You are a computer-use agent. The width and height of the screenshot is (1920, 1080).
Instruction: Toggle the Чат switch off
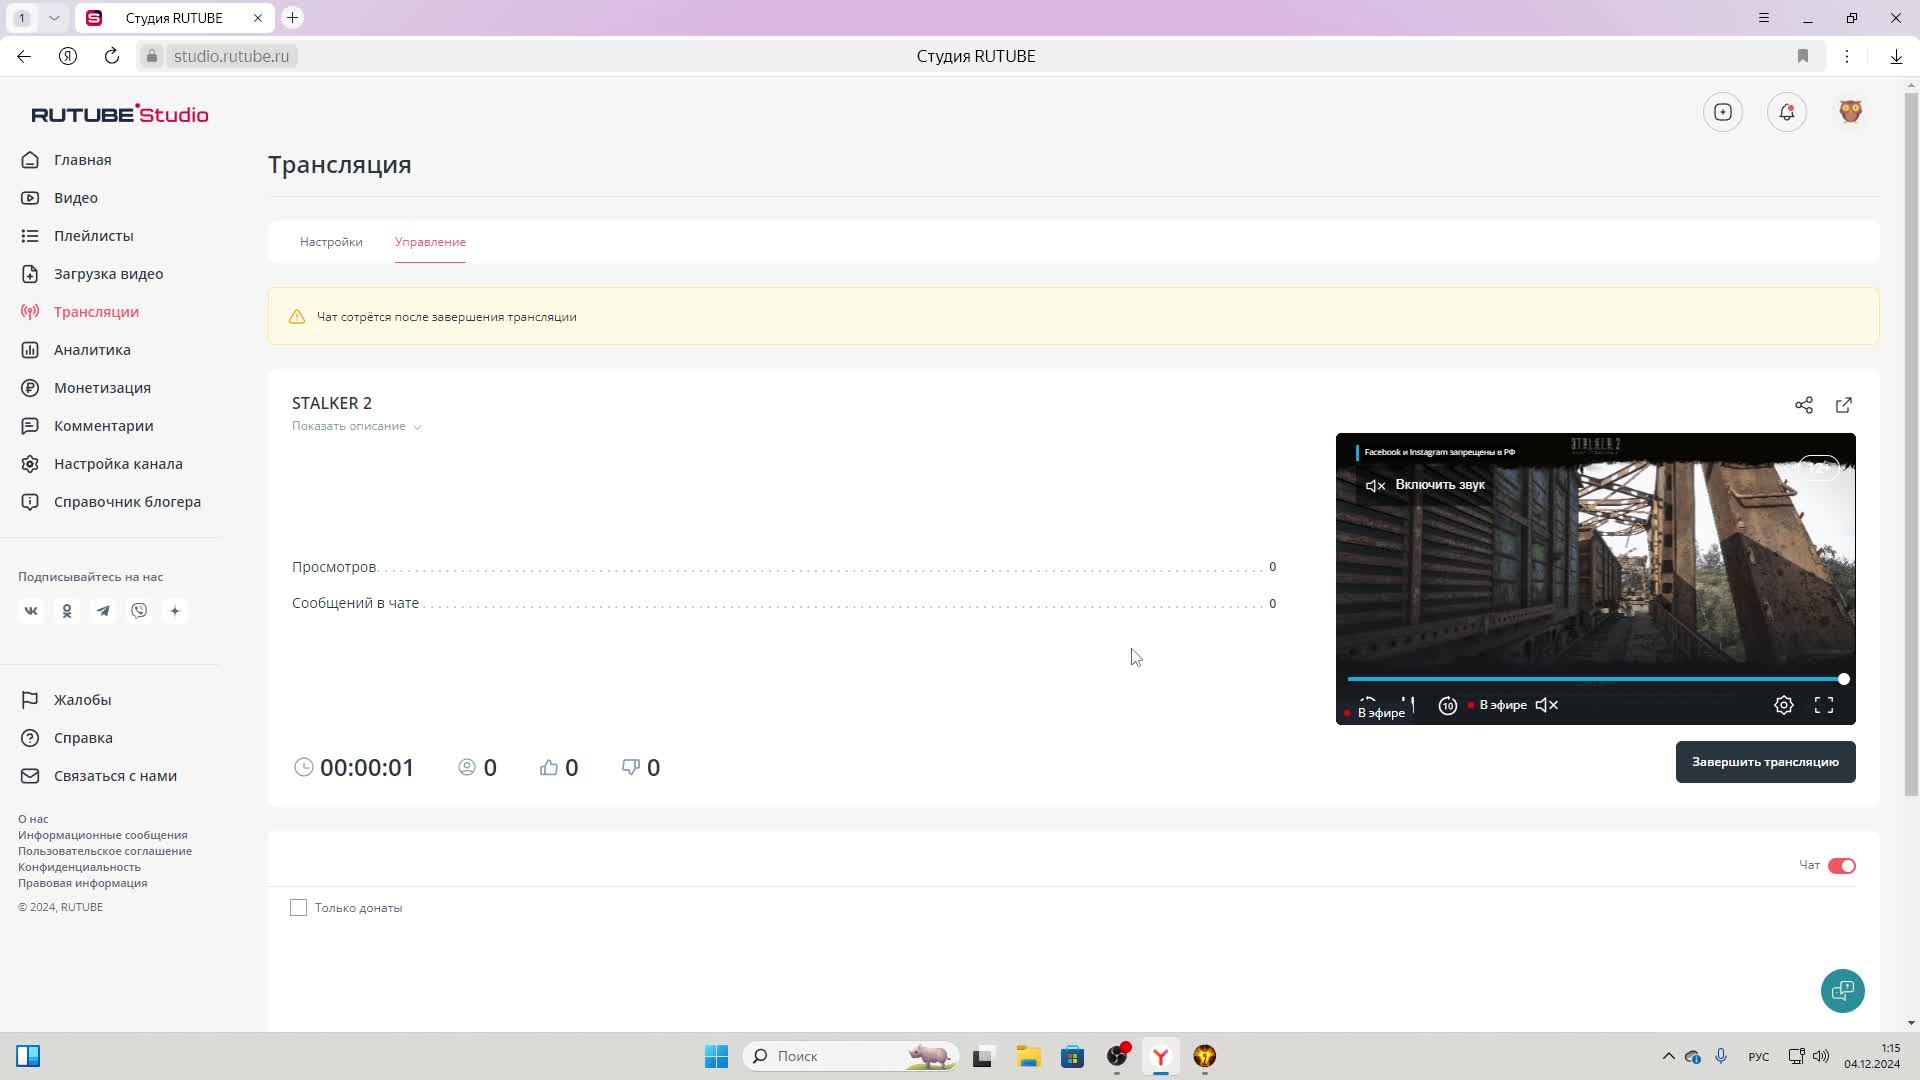pyautogui.click(x=1841, y=866)
